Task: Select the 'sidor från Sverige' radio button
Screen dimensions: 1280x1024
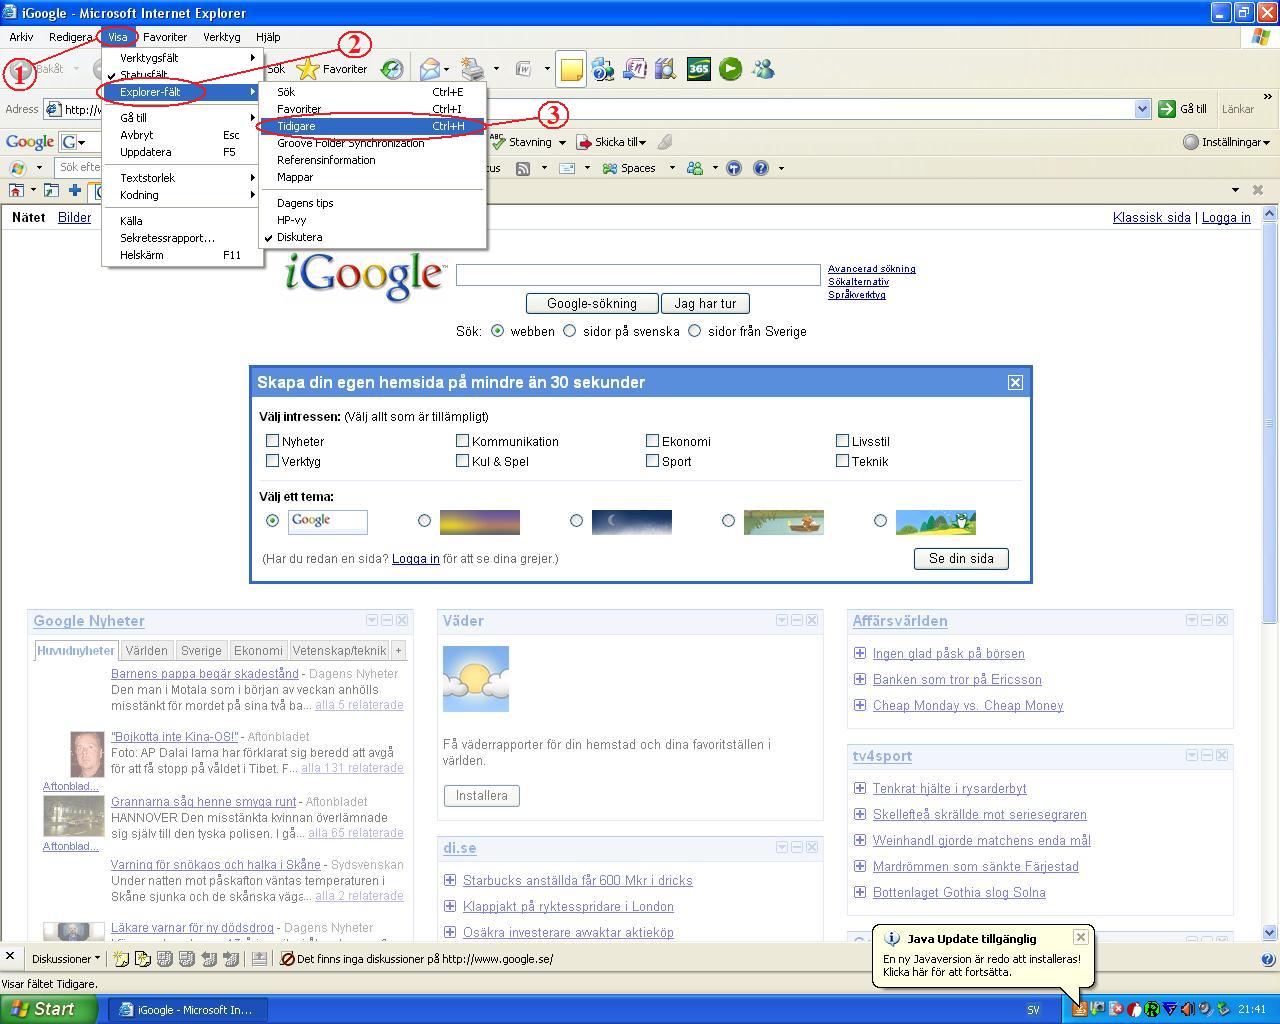Action: pos(695,330)
